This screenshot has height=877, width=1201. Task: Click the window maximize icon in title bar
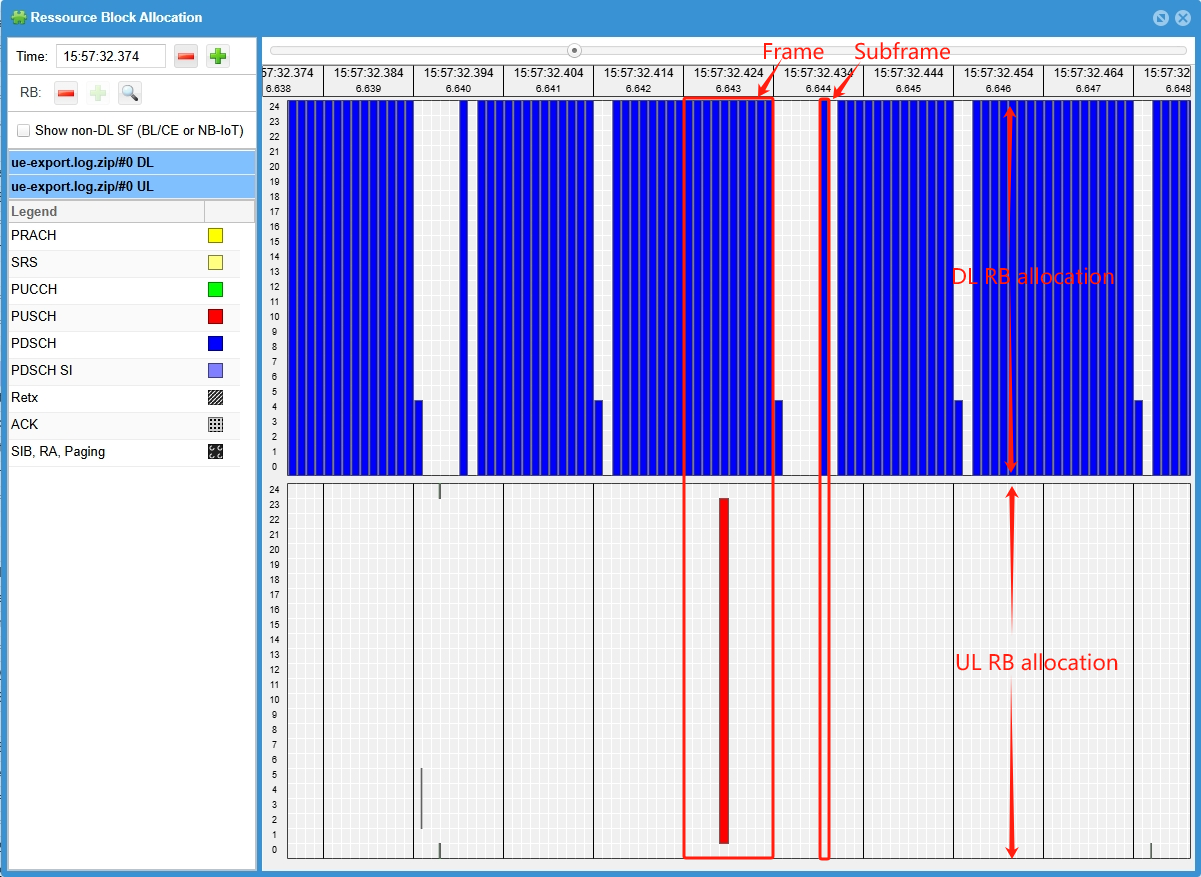pos(1160,17)
